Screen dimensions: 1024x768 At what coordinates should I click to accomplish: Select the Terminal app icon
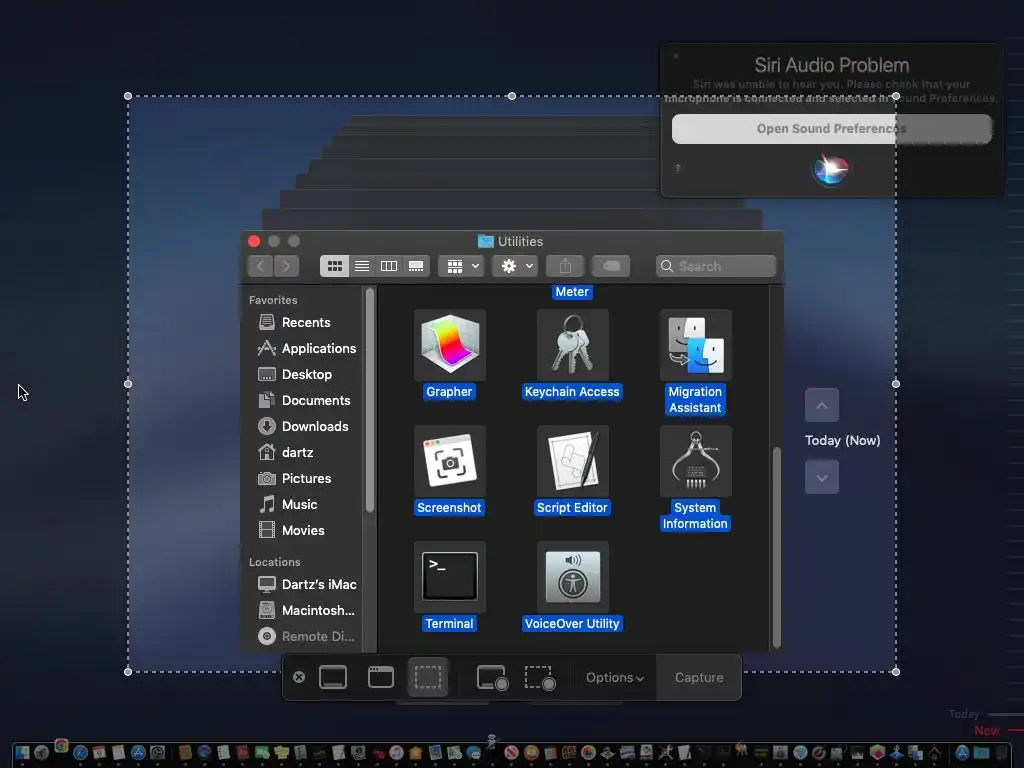point(449,577)
